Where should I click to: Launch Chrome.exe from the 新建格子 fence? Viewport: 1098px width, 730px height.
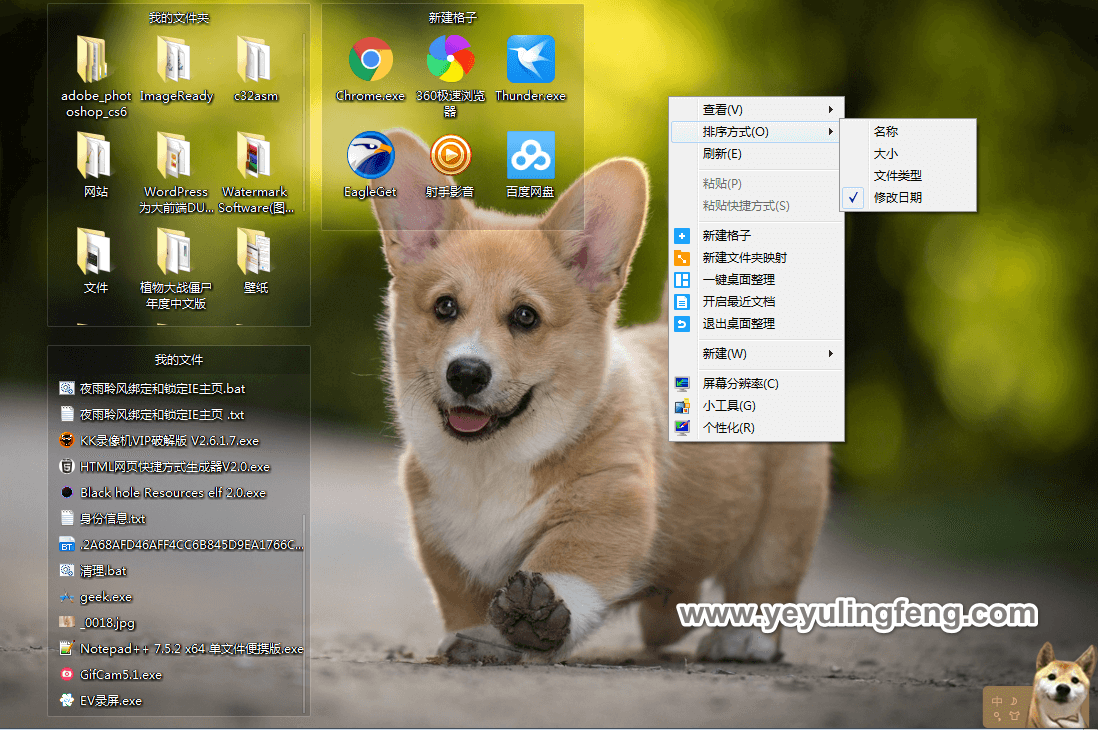(369, 60)
